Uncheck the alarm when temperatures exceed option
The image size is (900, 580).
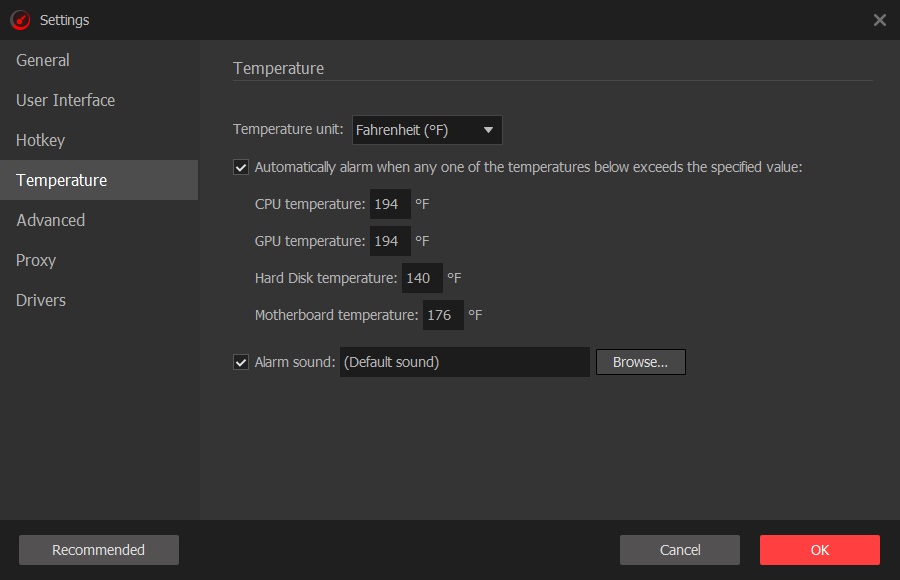(x=240, y=167)
